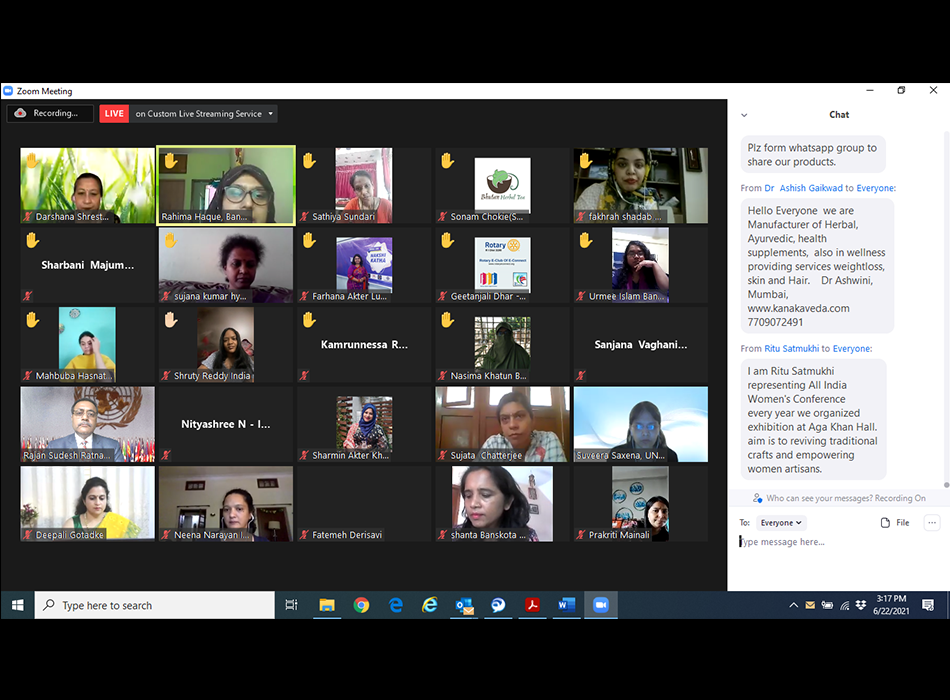Click the Zoom icon in the taskbar
This screenshot has height=700, width=950.
pos(601,605)
